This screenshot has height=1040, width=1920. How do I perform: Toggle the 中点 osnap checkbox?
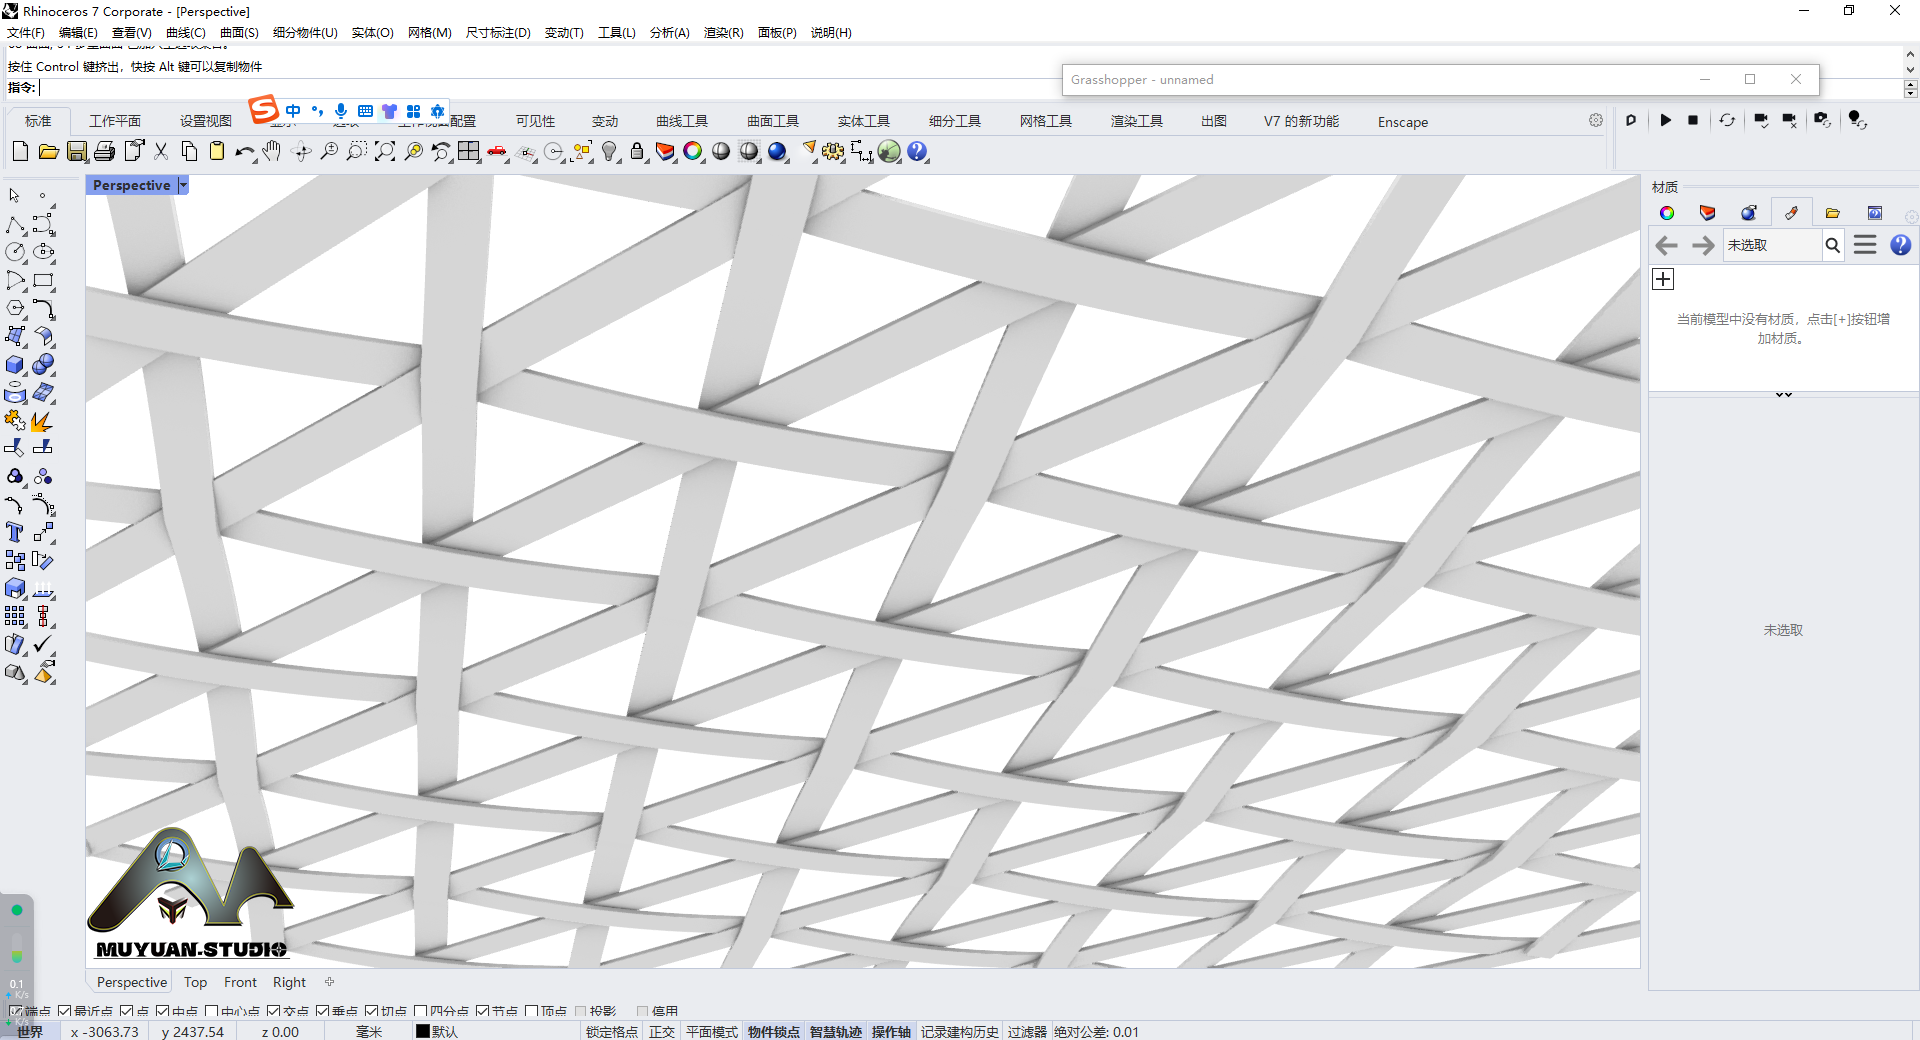pos(163,1012)
